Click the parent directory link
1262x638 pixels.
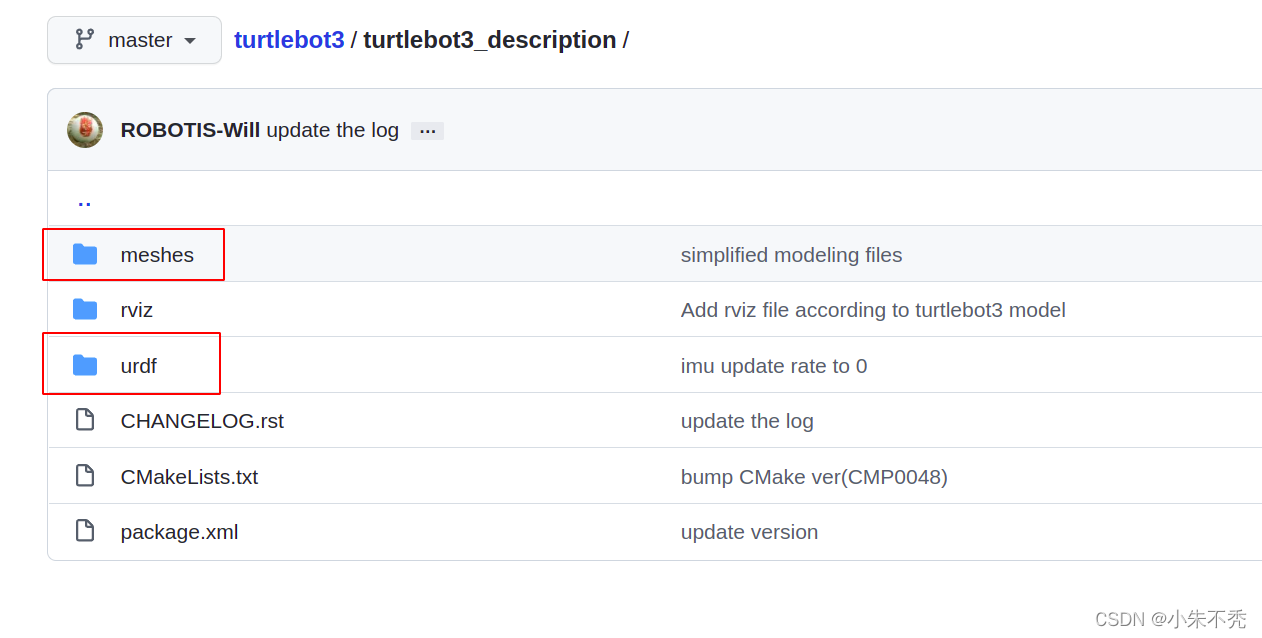pos(84,199)
